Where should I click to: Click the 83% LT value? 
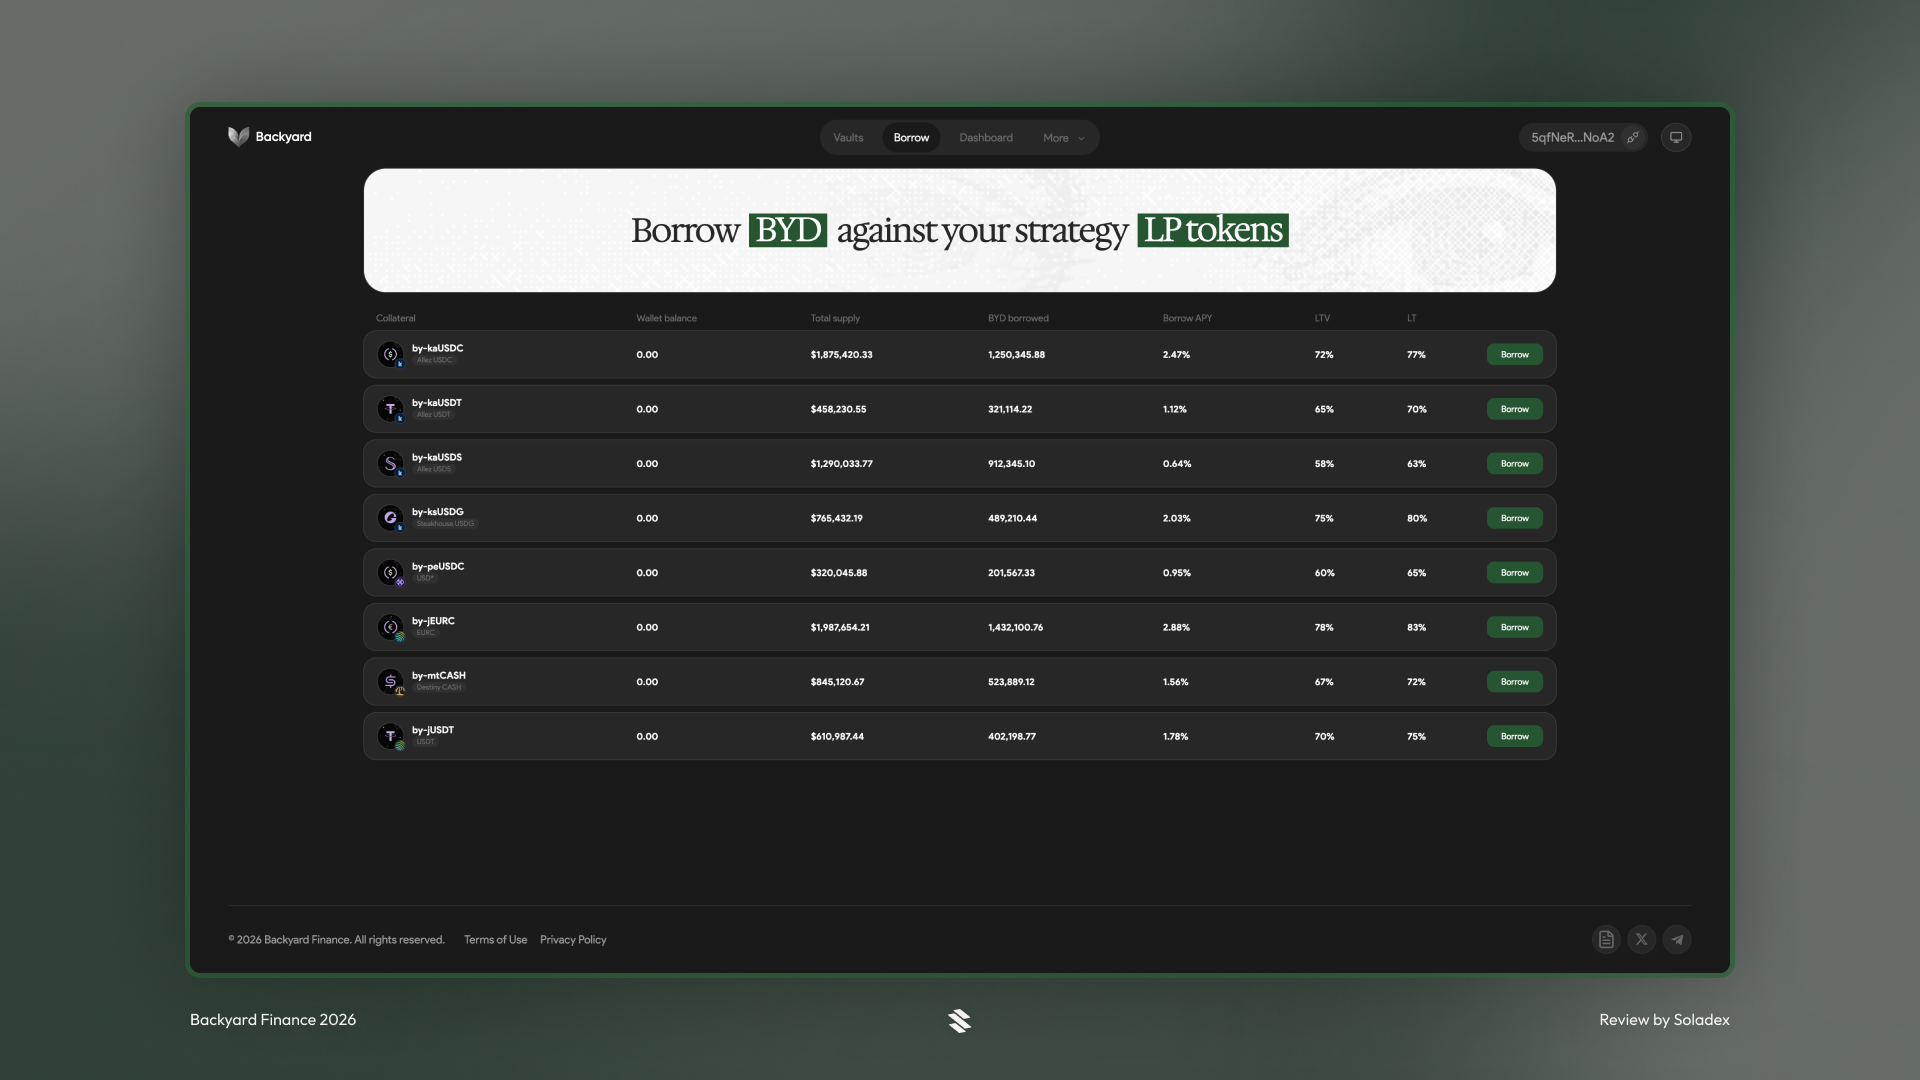(1416, 627)
